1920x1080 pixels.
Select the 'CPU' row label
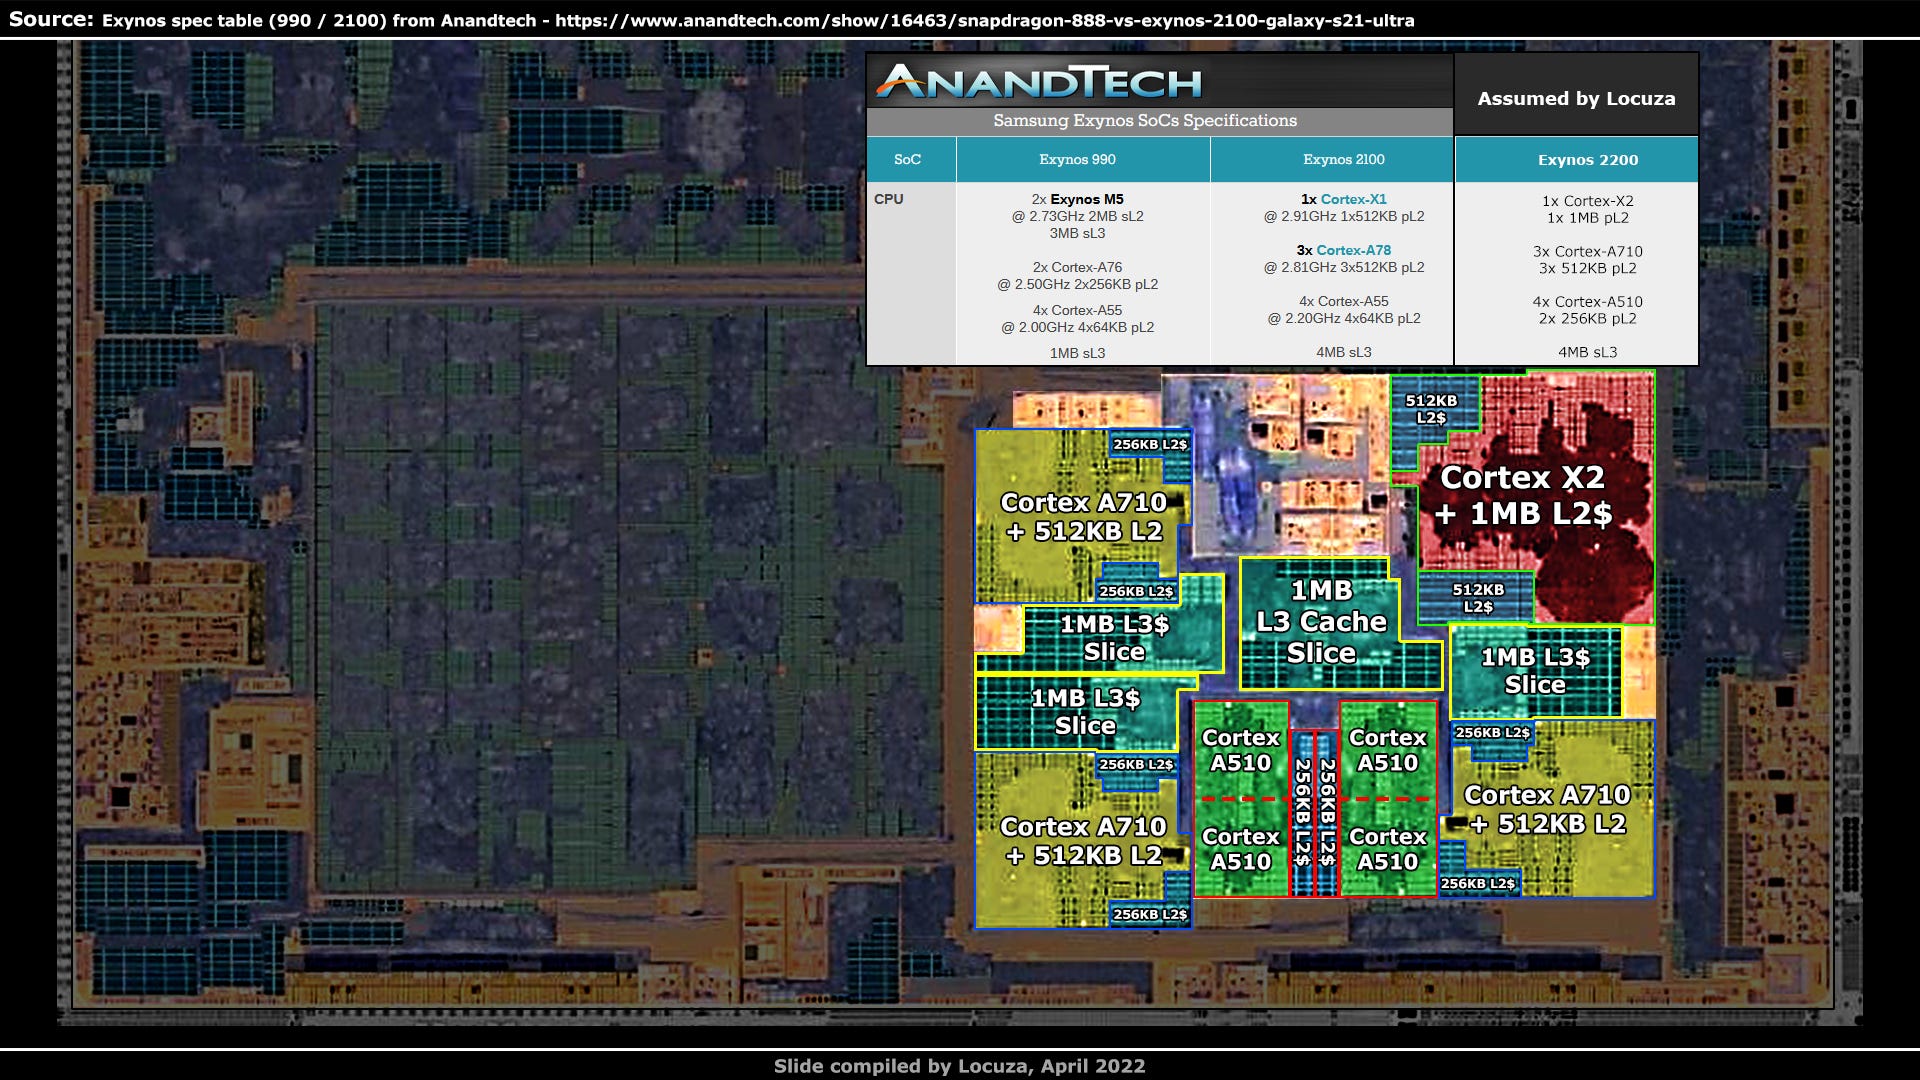tap(888, 199)
